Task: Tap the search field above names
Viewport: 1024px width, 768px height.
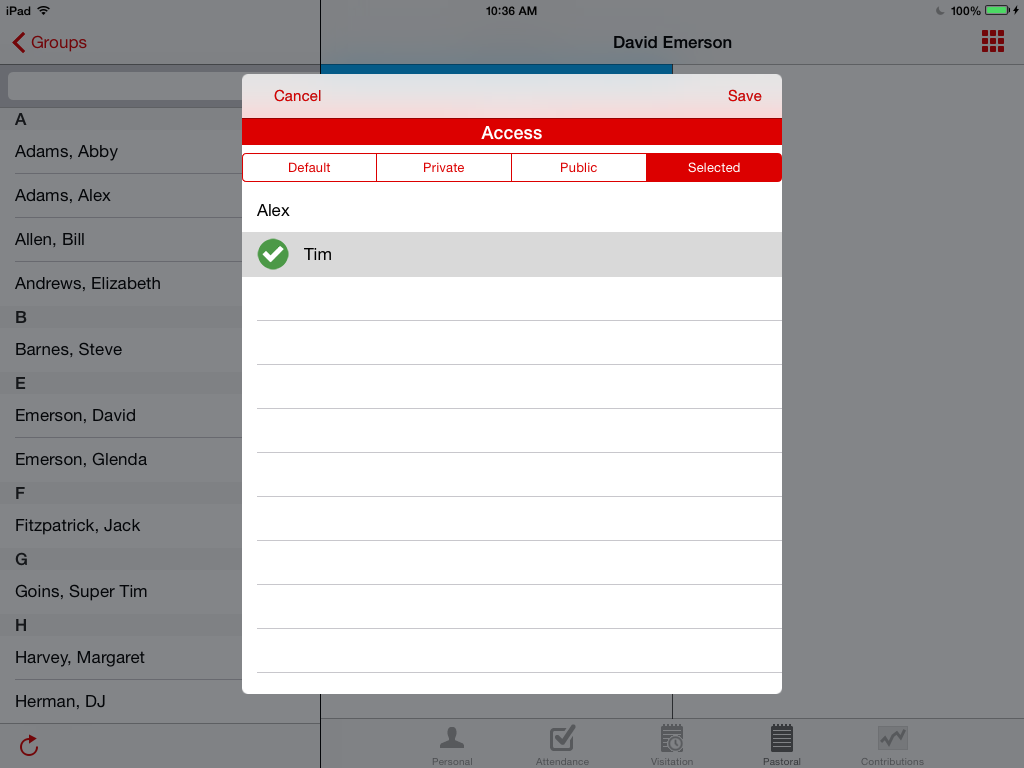Action: point(125,86)
